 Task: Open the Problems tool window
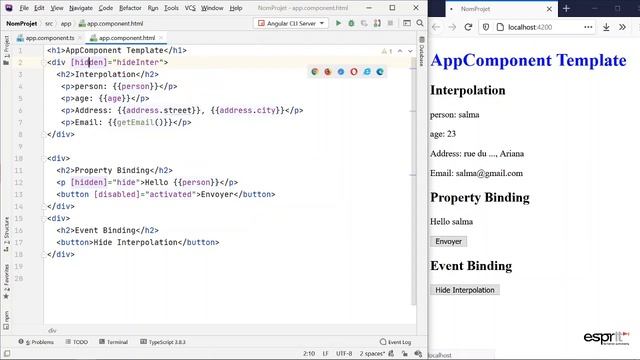pos(36,342)
